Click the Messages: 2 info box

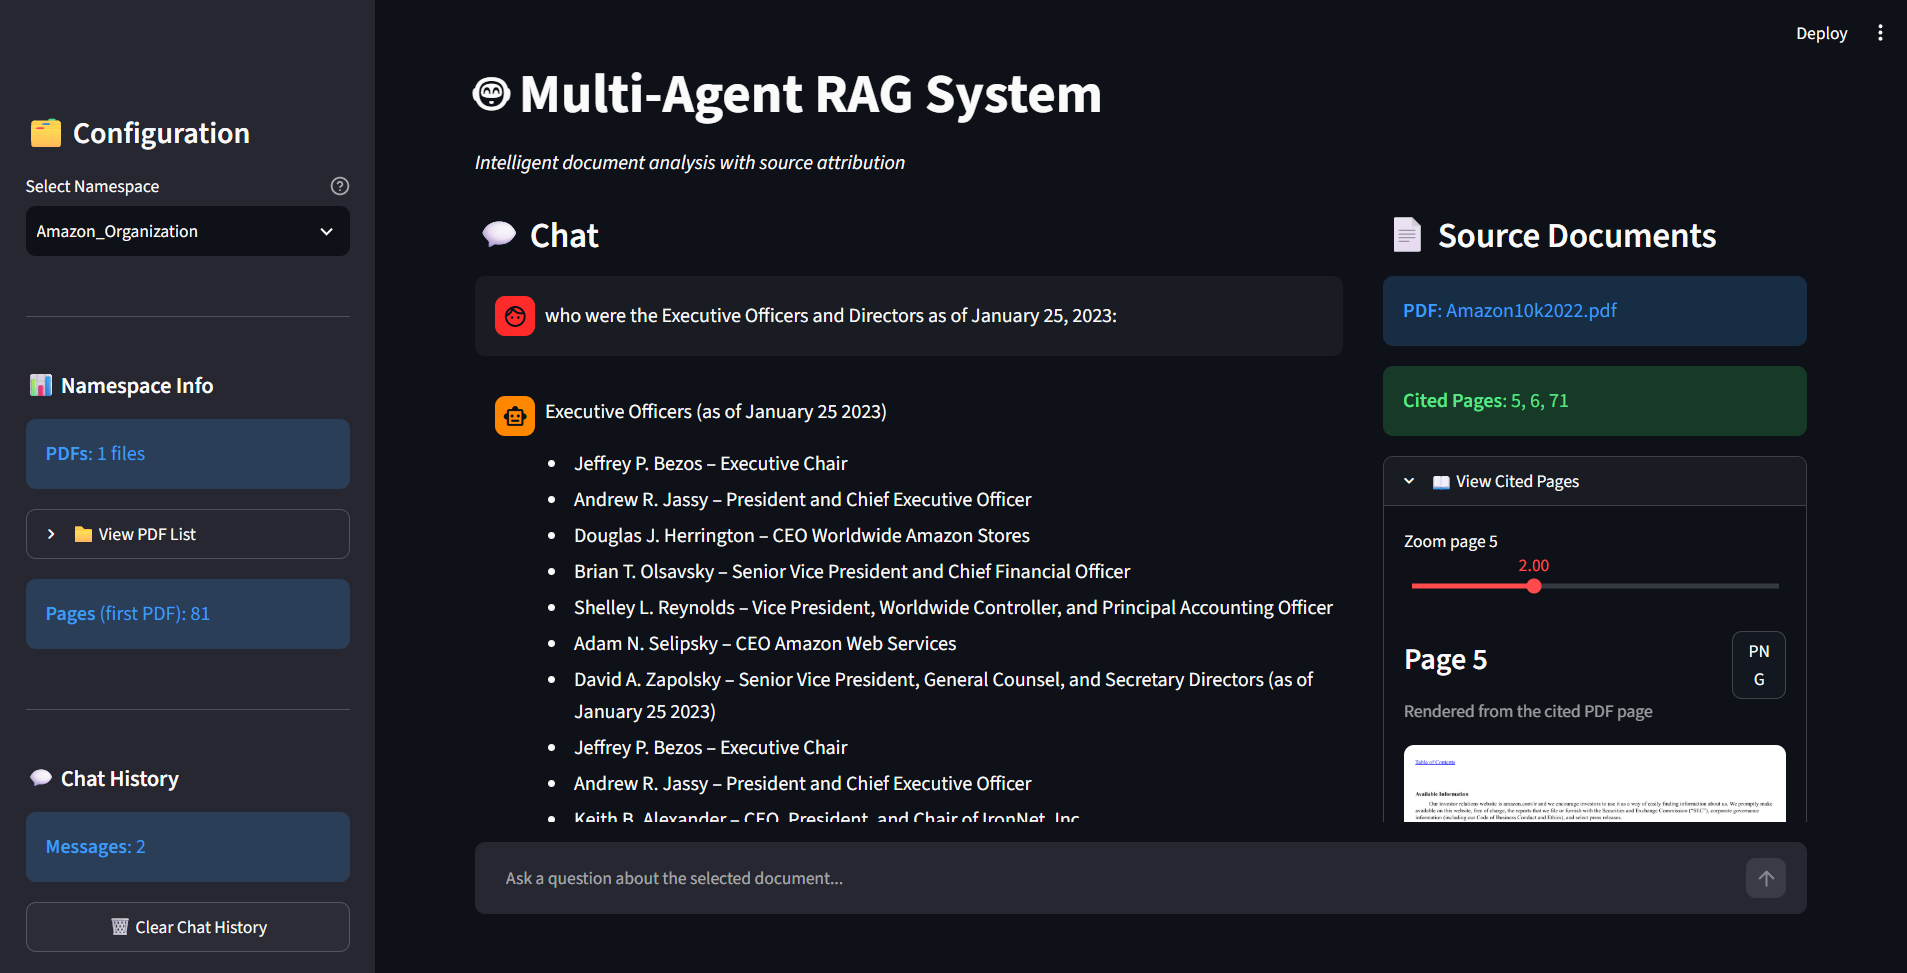point(188,847)
